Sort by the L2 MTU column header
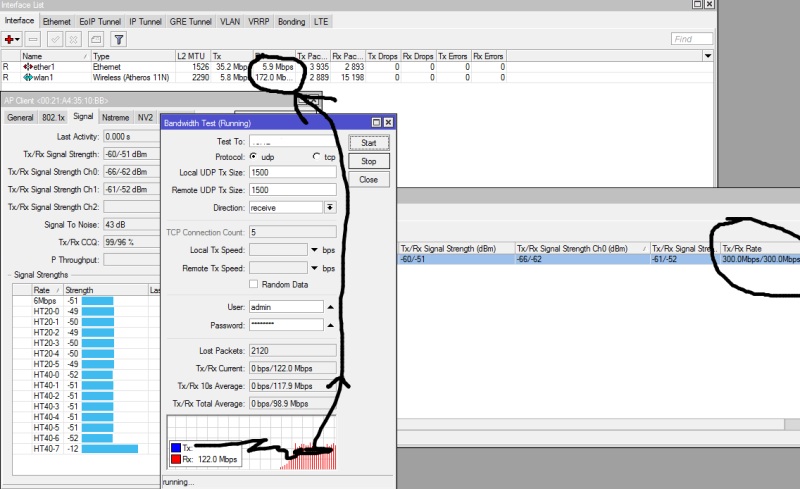 (193, 56)
